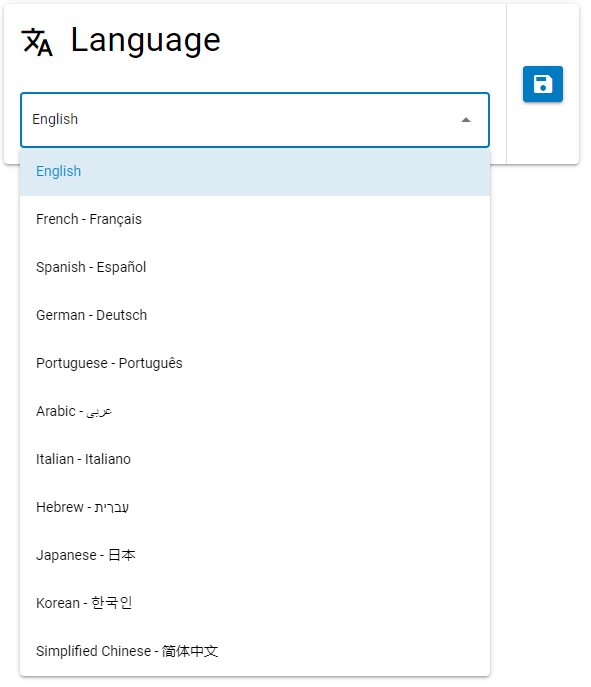Select Simplified Chinese from the list

point(255,651)
